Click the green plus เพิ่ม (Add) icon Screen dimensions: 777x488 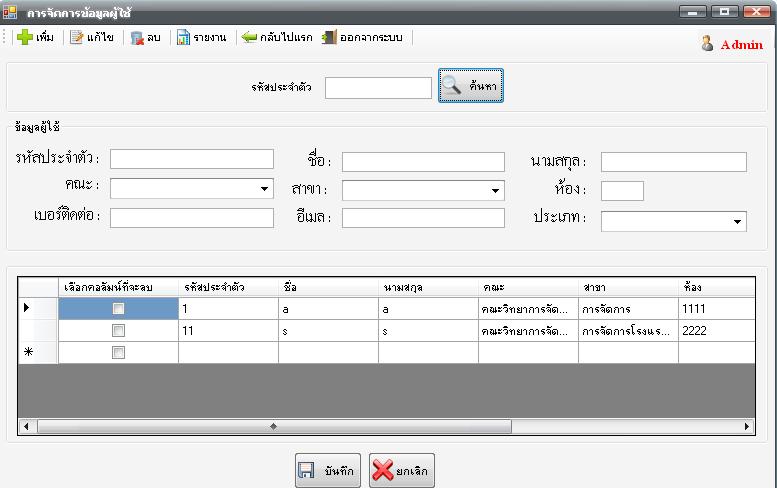point(25,37)
